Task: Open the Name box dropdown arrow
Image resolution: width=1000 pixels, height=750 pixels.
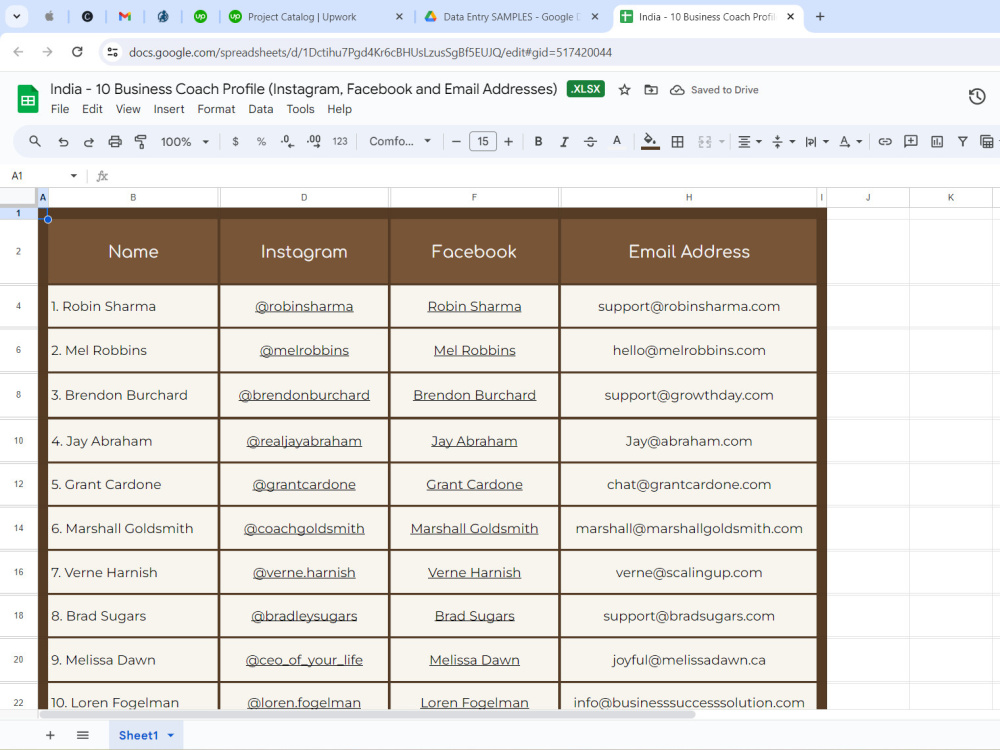Action: pyautogui.click(x=74, y=176)
